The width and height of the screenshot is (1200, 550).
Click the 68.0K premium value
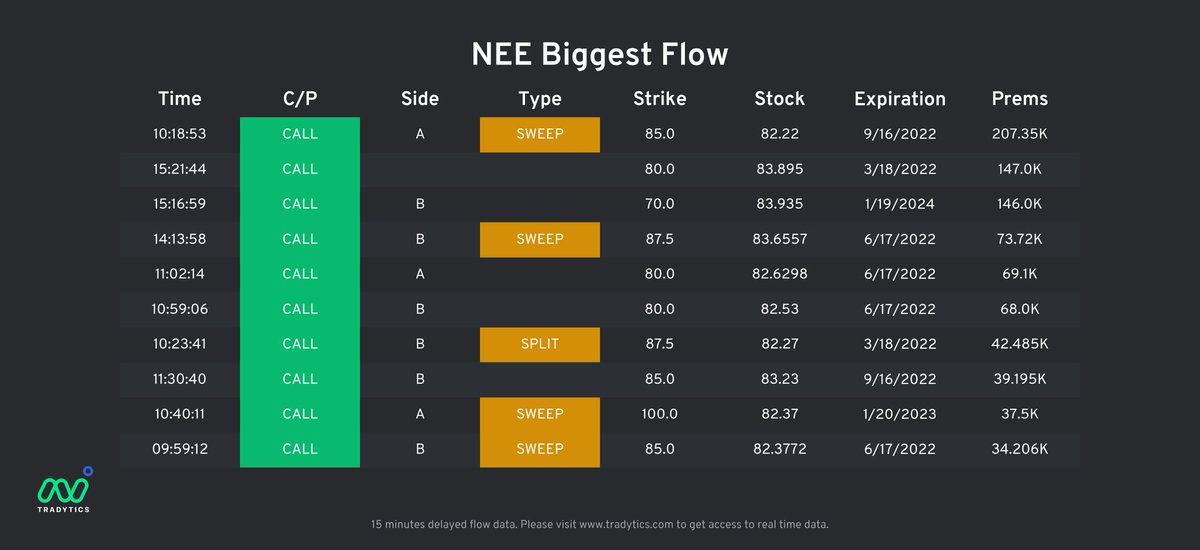point(1020,309)
